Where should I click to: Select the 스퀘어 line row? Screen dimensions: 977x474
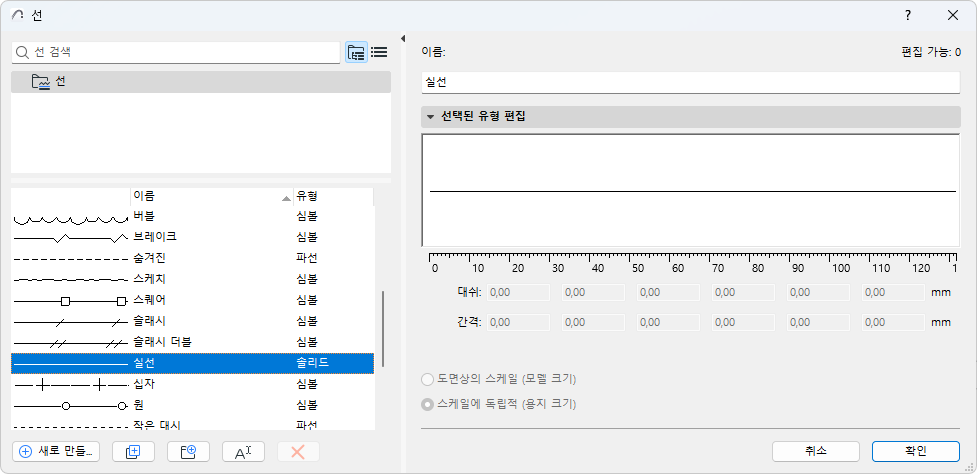[x=193, y=300]
